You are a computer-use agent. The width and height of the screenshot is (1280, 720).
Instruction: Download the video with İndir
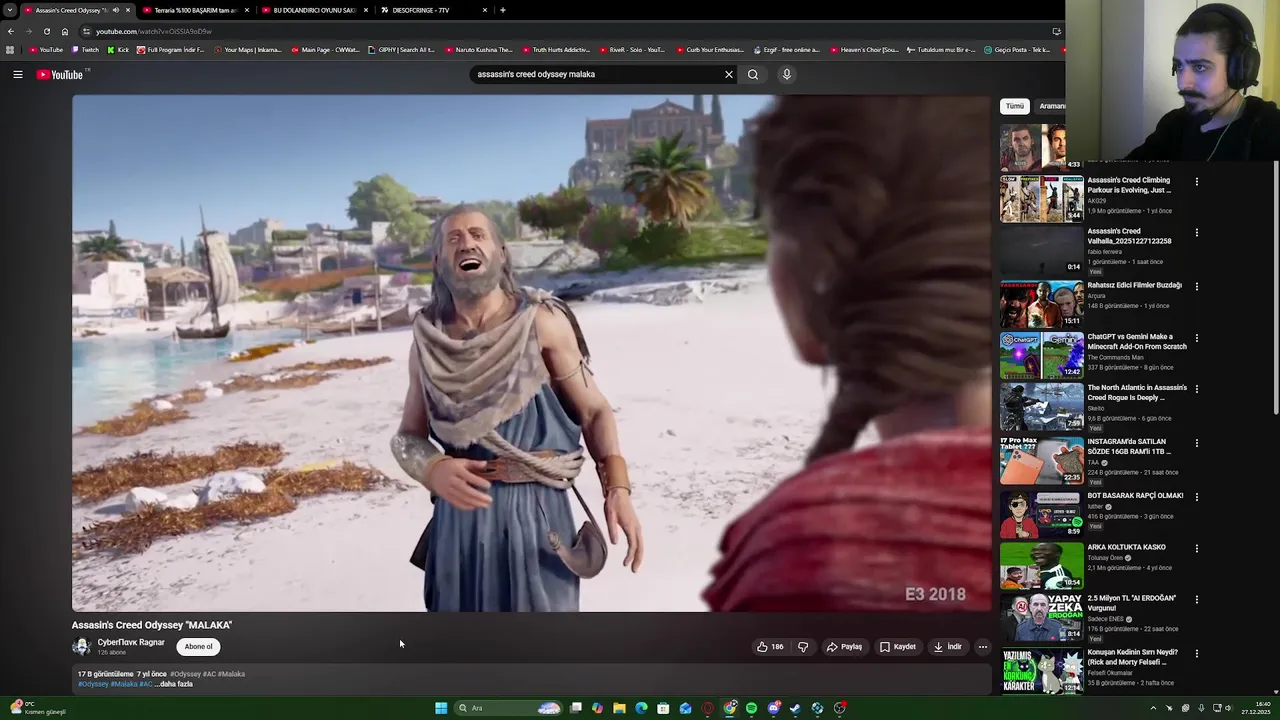coord(948,647)
